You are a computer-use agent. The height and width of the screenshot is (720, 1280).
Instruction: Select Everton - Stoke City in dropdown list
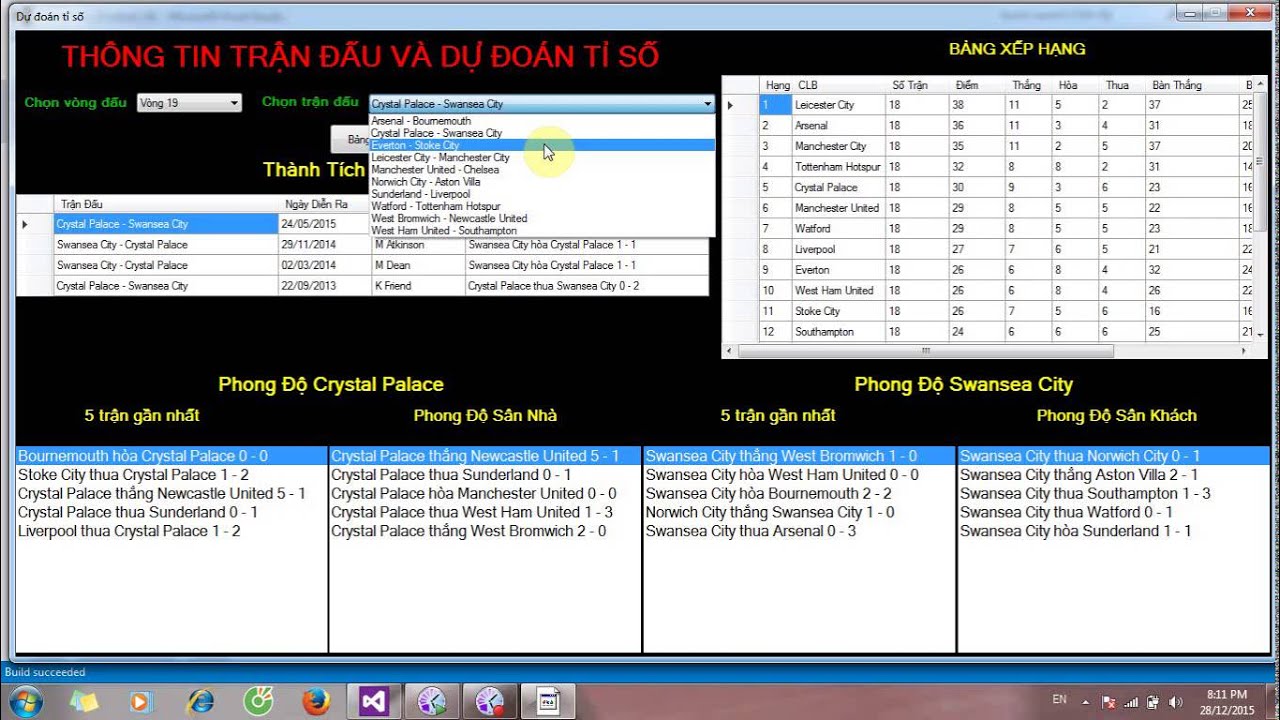pyautogui.click(x=542, y=145)
